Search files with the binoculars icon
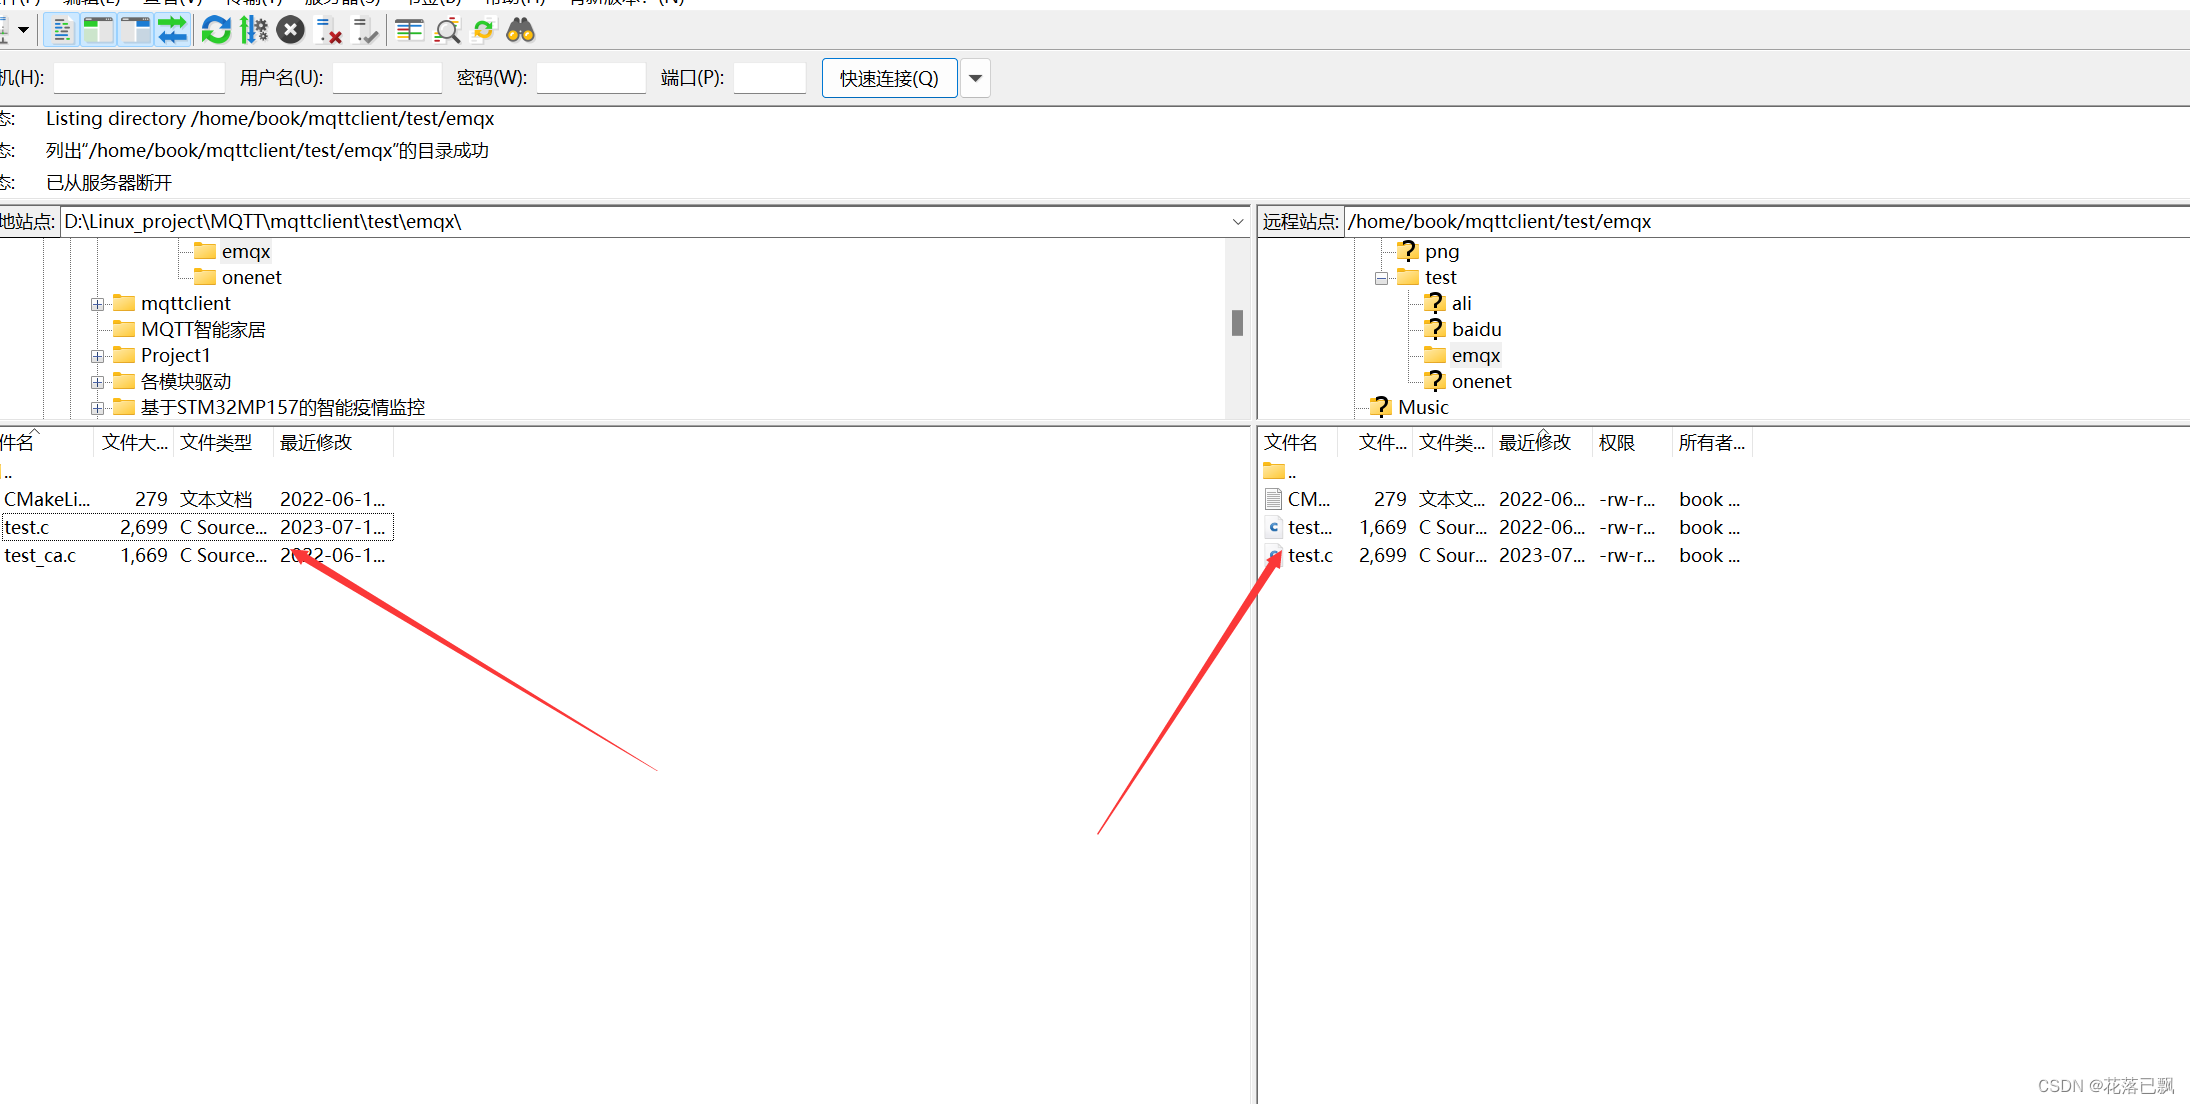Image resolution: width=2190 pixels, height=1104 pixels. 521,31
